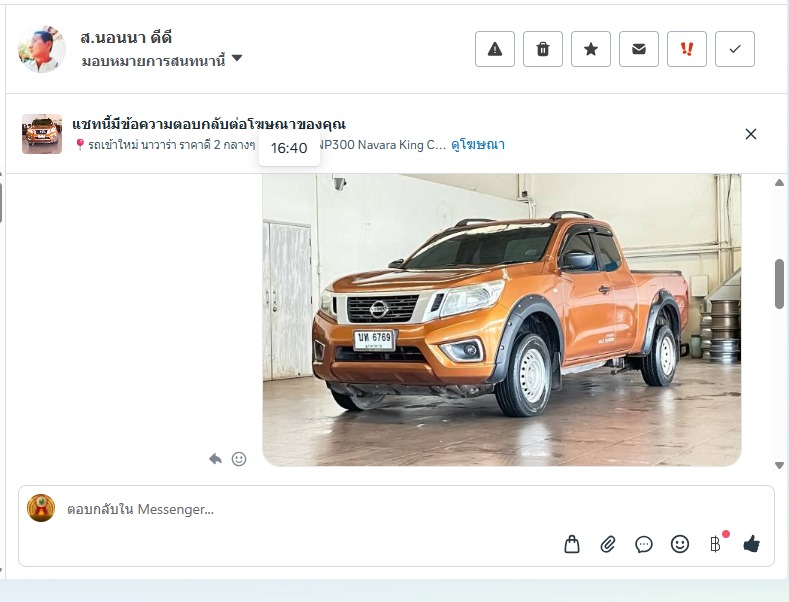Mark conversation done with checkmark icon
Image resolution: width=789 pixels, height=602 pixels.
pos(735,49)
